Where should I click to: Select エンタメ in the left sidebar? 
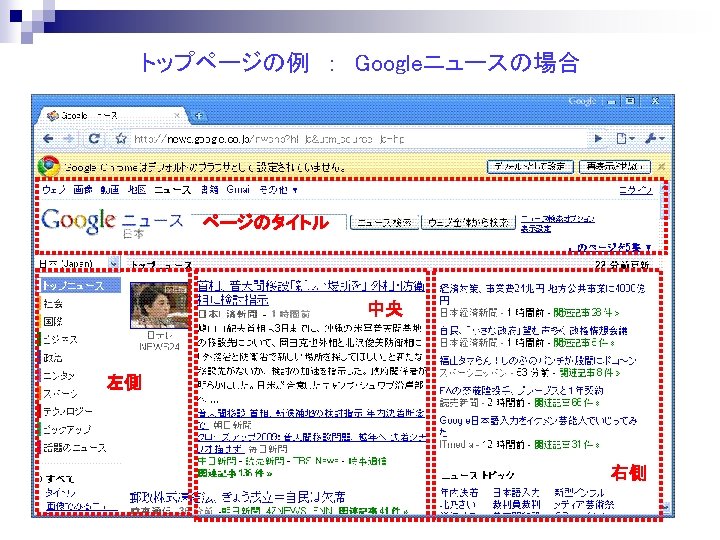tap(59, 376)
